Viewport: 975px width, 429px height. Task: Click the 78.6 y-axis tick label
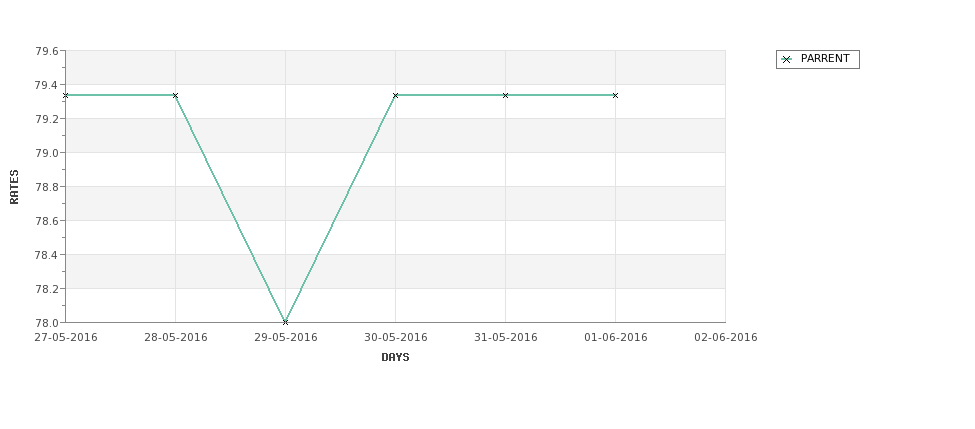[x=47, y=221]
